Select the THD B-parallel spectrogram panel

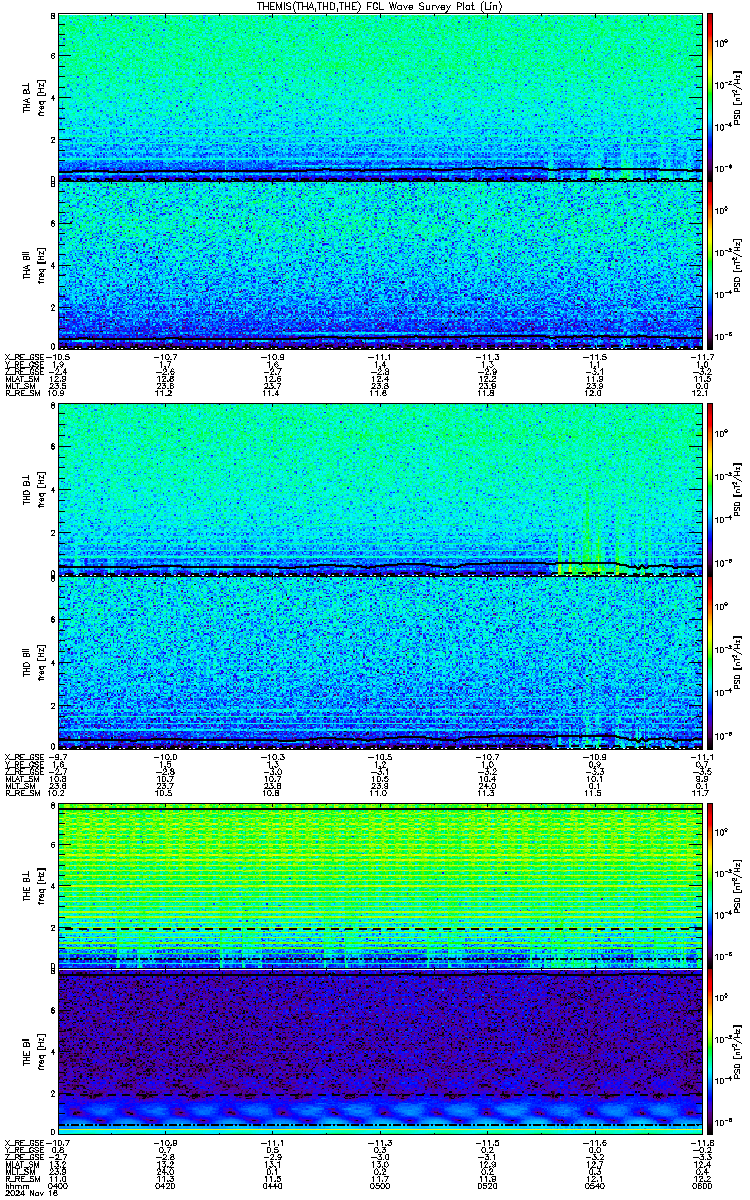(x=380, y=661)
